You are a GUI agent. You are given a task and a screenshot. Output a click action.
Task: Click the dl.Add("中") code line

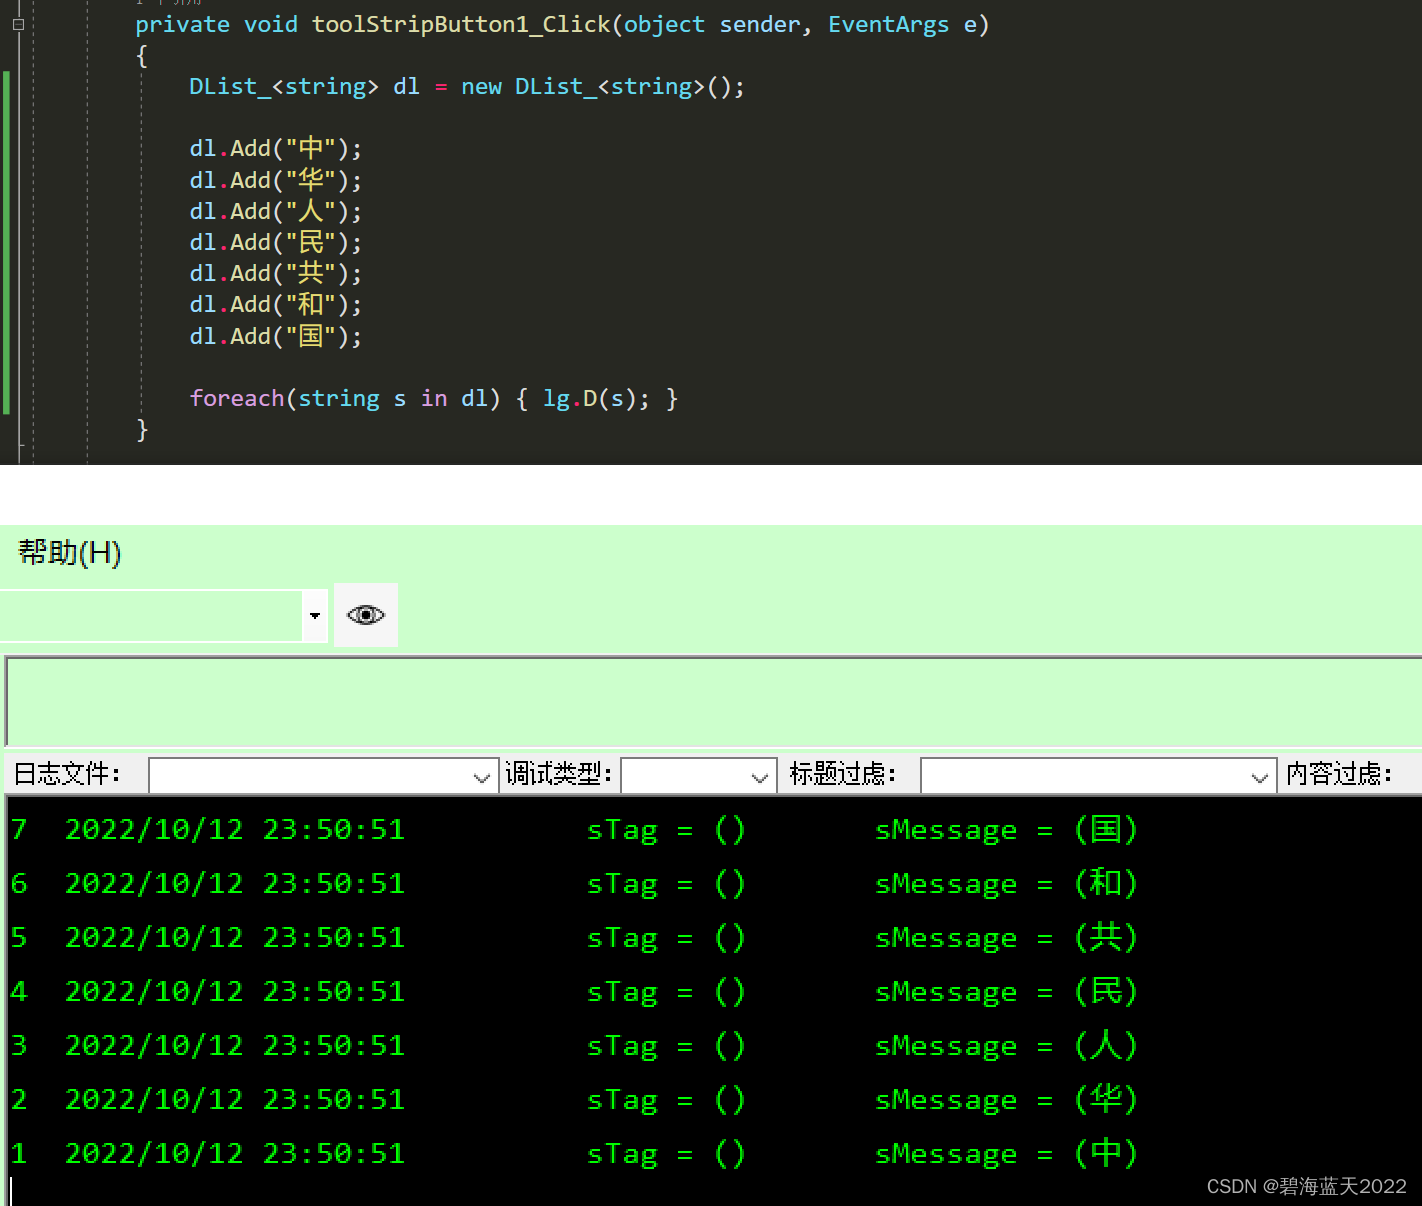(x=276, y=149)
